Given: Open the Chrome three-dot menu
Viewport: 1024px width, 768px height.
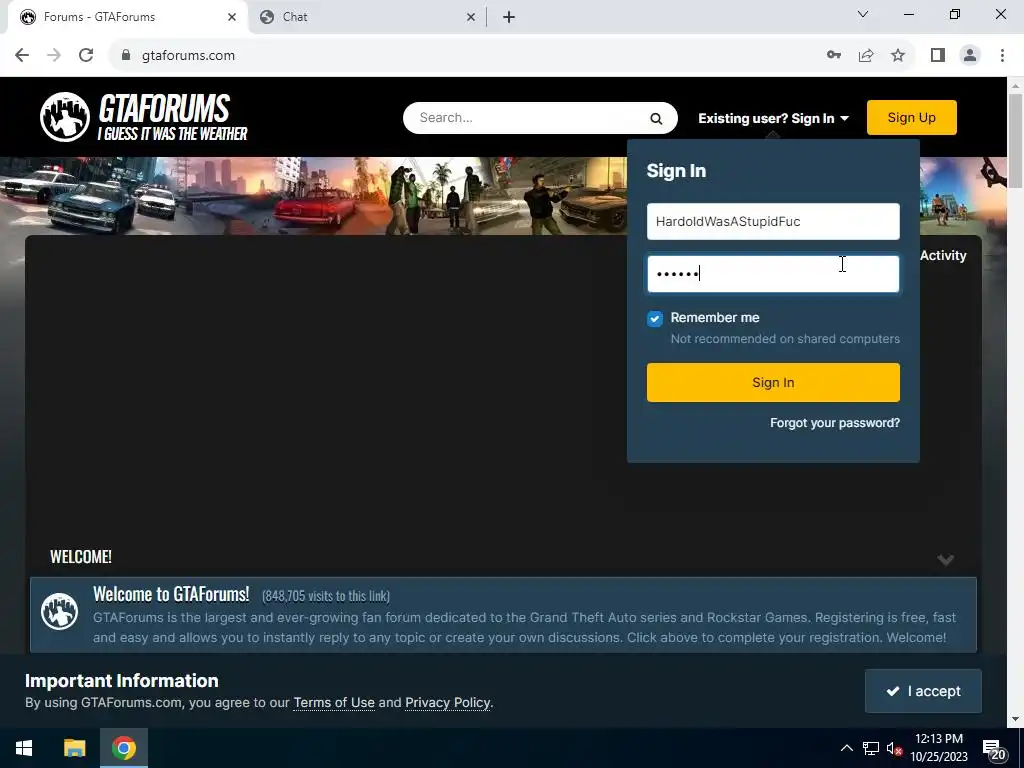Looking at the screenshot, I should click(1002, 55).
